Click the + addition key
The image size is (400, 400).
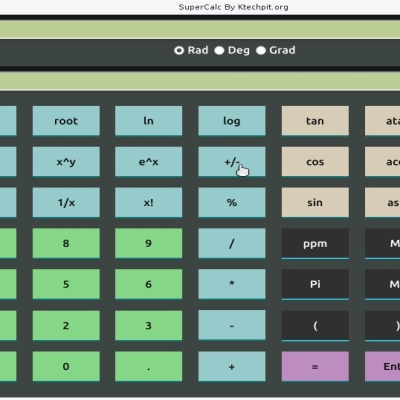coord(232,366)
